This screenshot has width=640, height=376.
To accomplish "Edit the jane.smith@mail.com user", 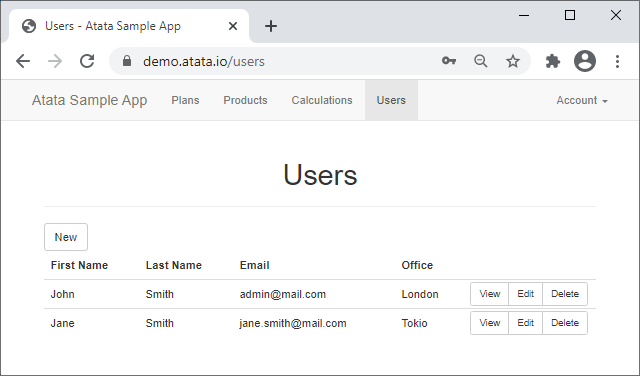I will (525, 323).
